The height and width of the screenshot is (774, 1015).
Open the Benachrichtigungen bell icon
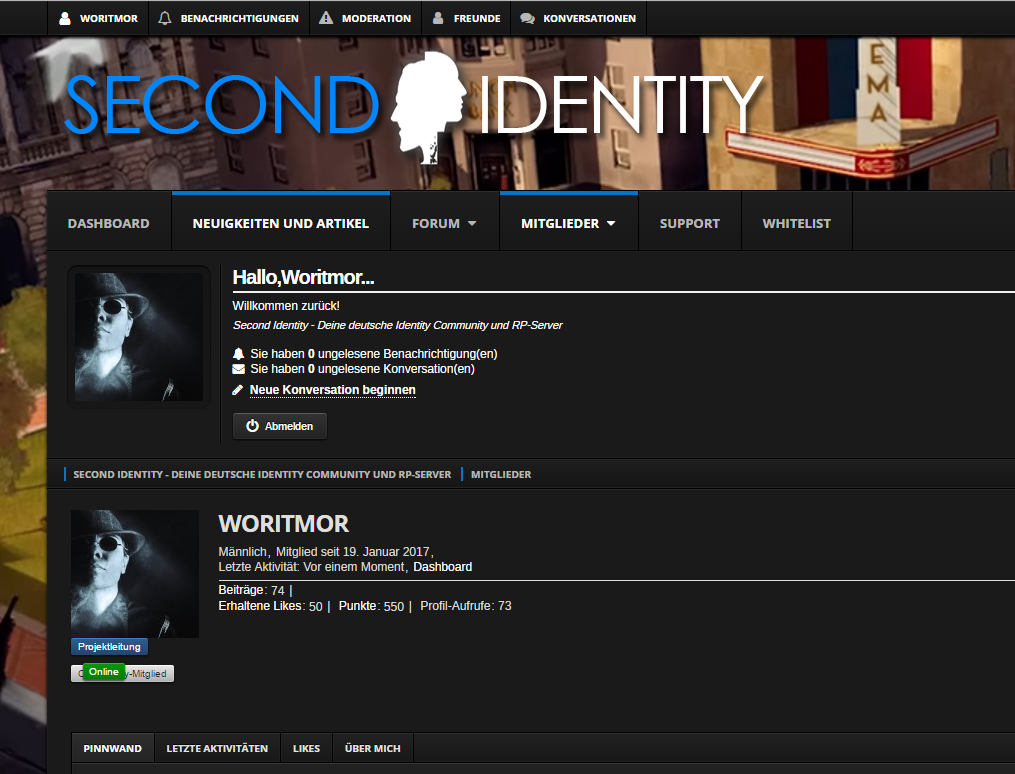point(165,18)
